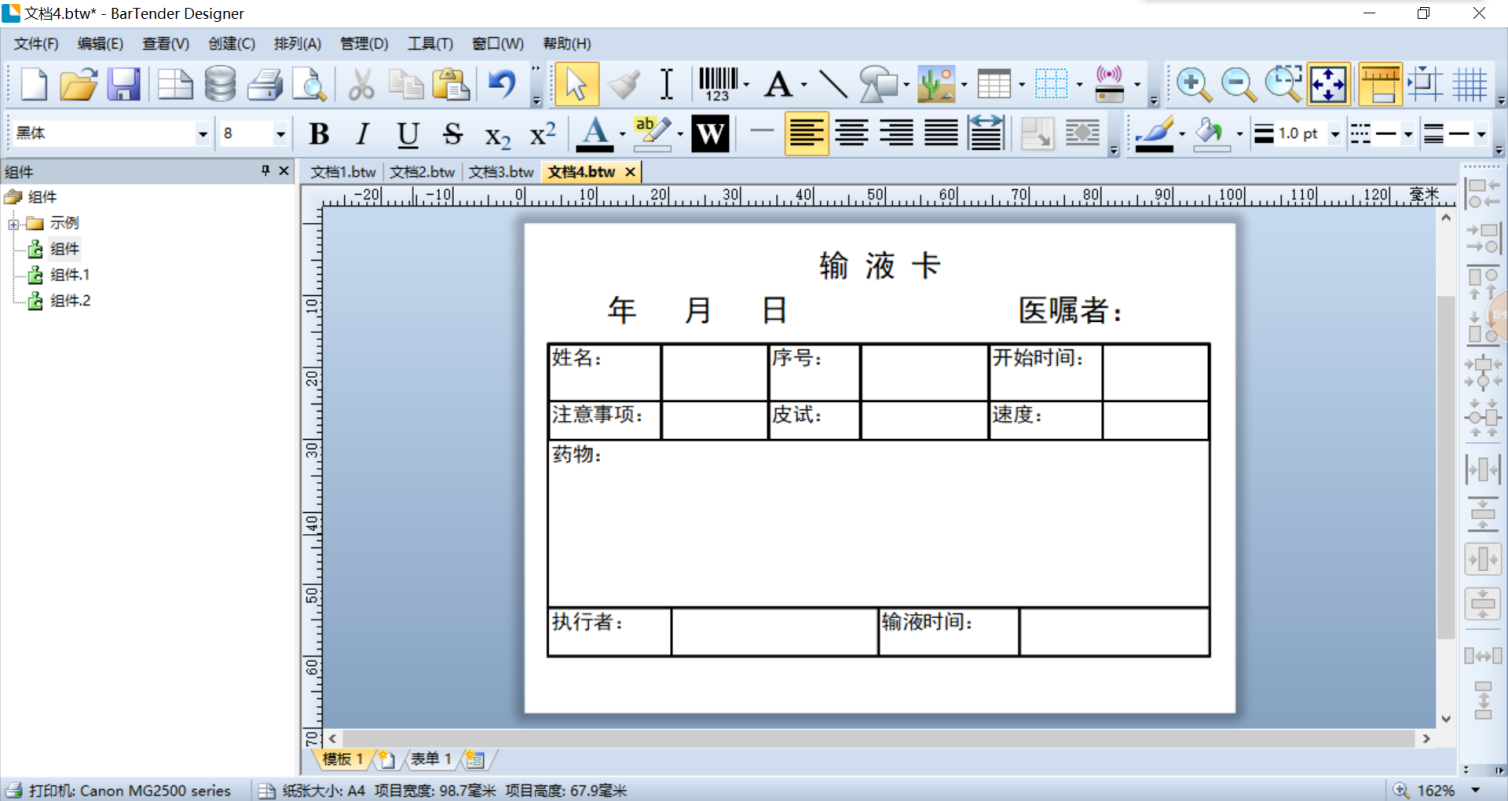Select the text A creation tool
Viewport: 1508px width, 801px height.
(778, 84)
